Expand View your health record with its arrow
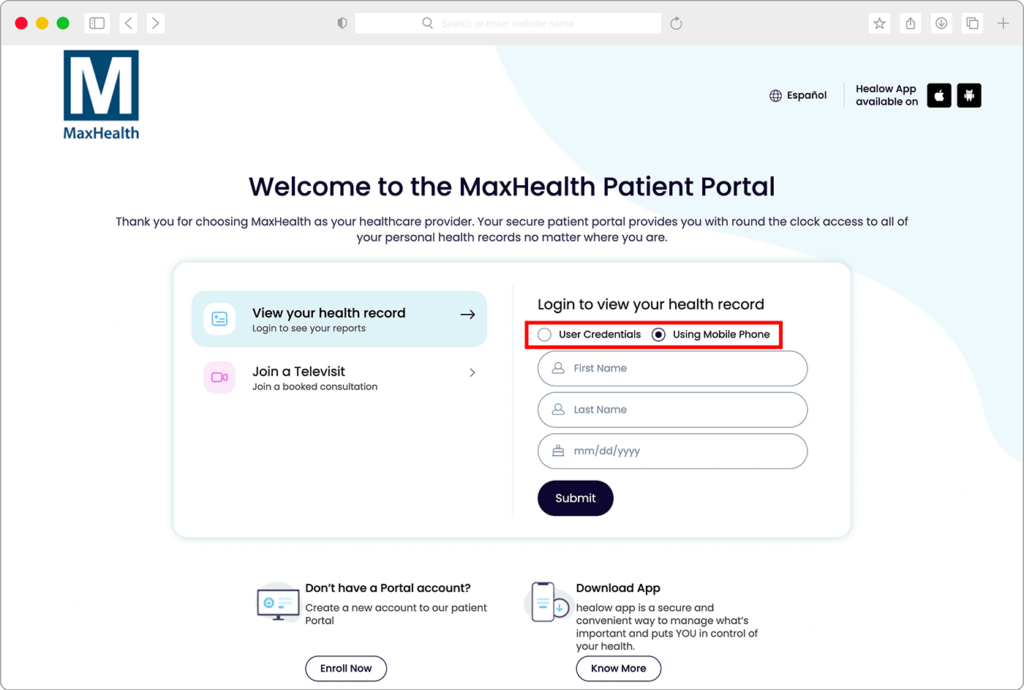The height and width of the screenshot is (690, 1024). (467, 313)
